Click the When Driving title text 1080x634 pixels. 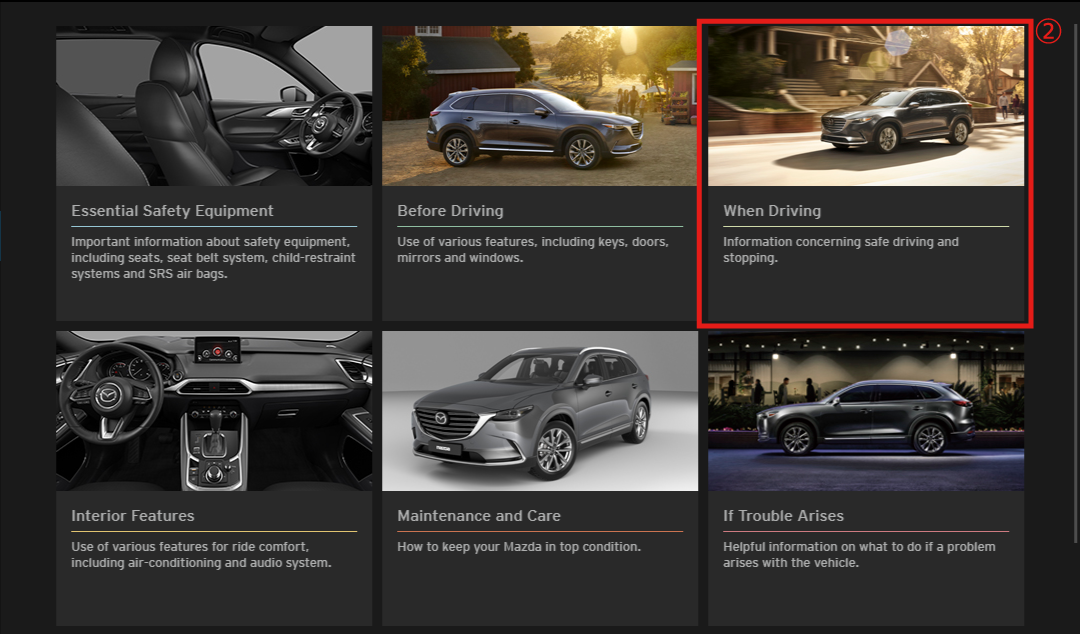point(772,211)
